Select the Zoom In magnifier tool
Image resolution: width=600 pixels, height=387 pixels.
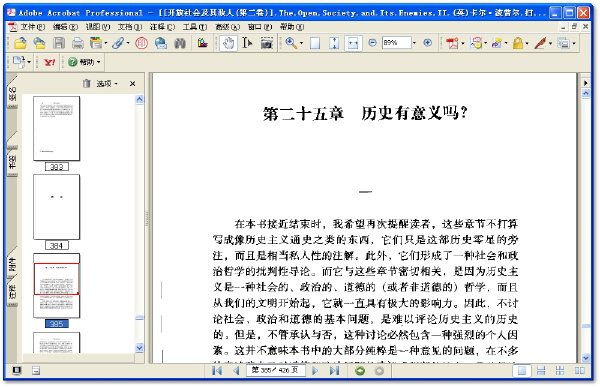pos(291,42)
